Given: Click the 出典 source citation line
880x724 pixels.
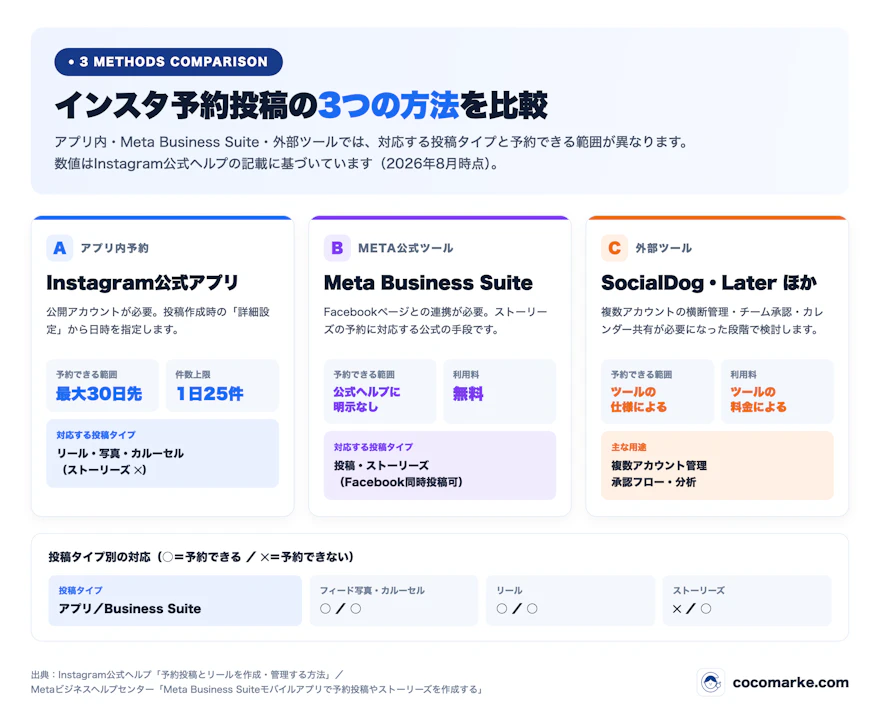Looking at the screenshot, I should coord(187,675).
